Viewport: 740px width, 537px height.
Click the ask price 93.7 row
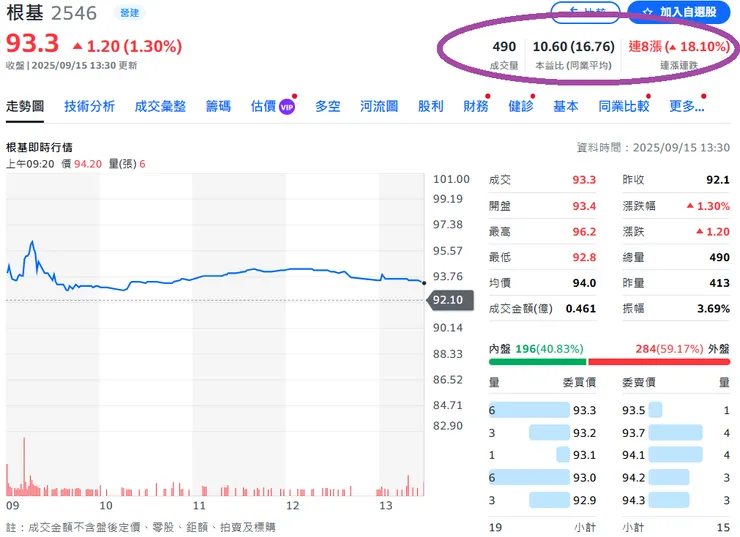676,433
